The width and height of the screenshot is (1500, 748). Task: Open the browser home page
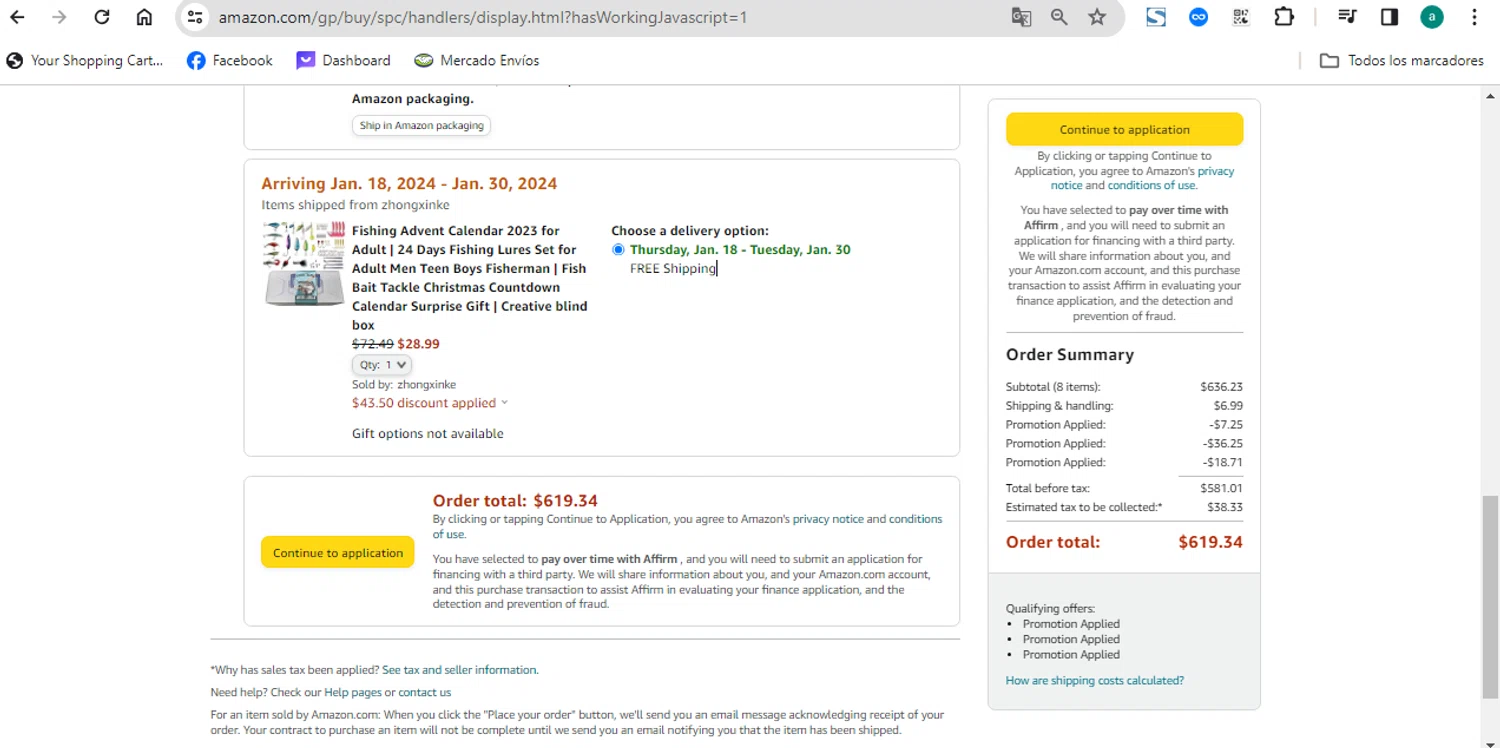(x=145, y=17)
